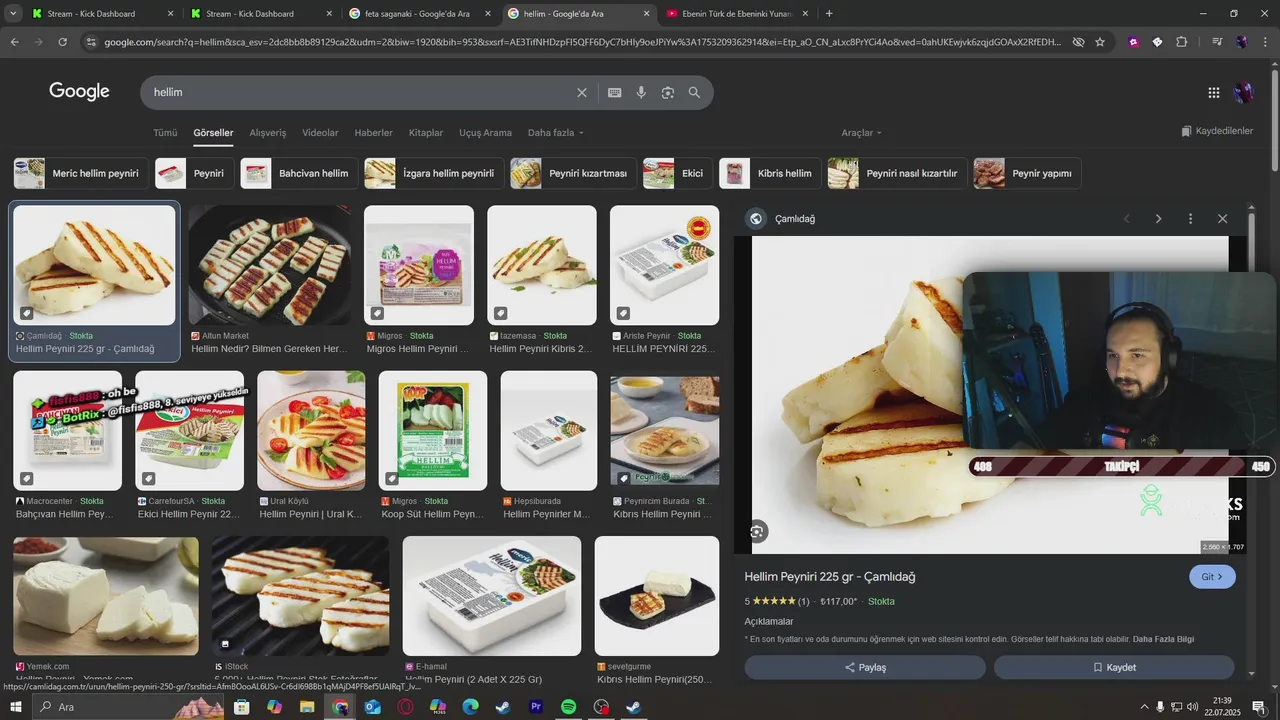The width and height of the screenshot is (1280, 720).
Task: Open the third-party cookies blocked eye icon
Action: pyautogui.click(x=1078, y=42)
